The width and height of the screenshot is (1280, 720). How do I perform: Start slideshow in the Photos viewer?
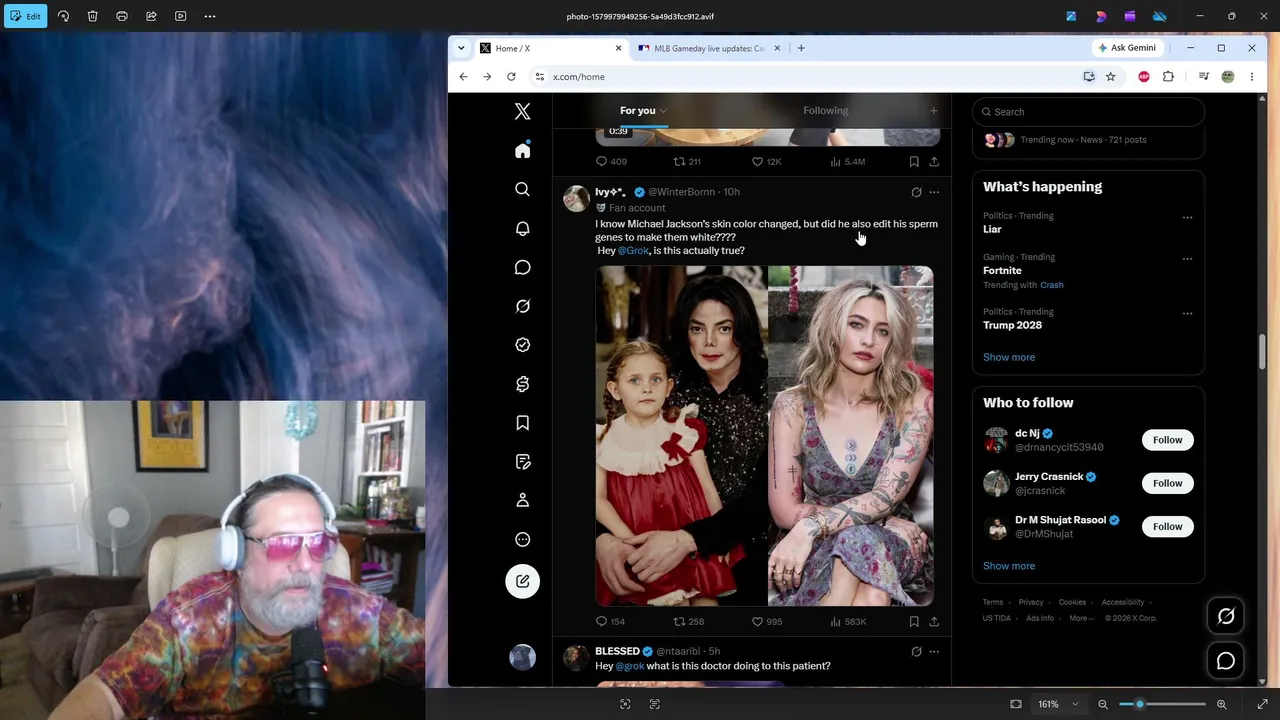click(x=180, y=16)
